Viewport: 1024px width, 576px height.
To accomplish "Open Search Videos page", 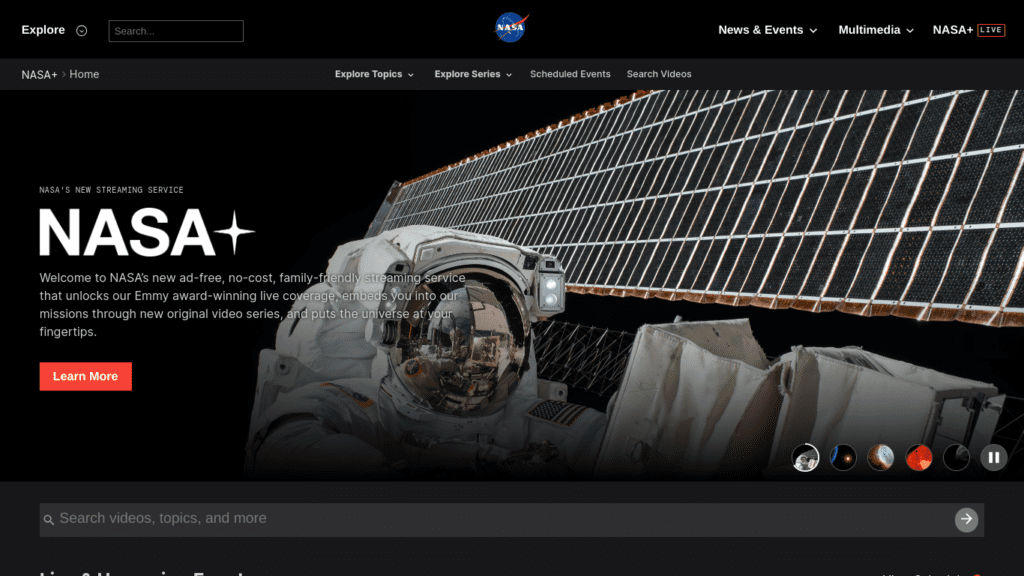I will [659, 74].
